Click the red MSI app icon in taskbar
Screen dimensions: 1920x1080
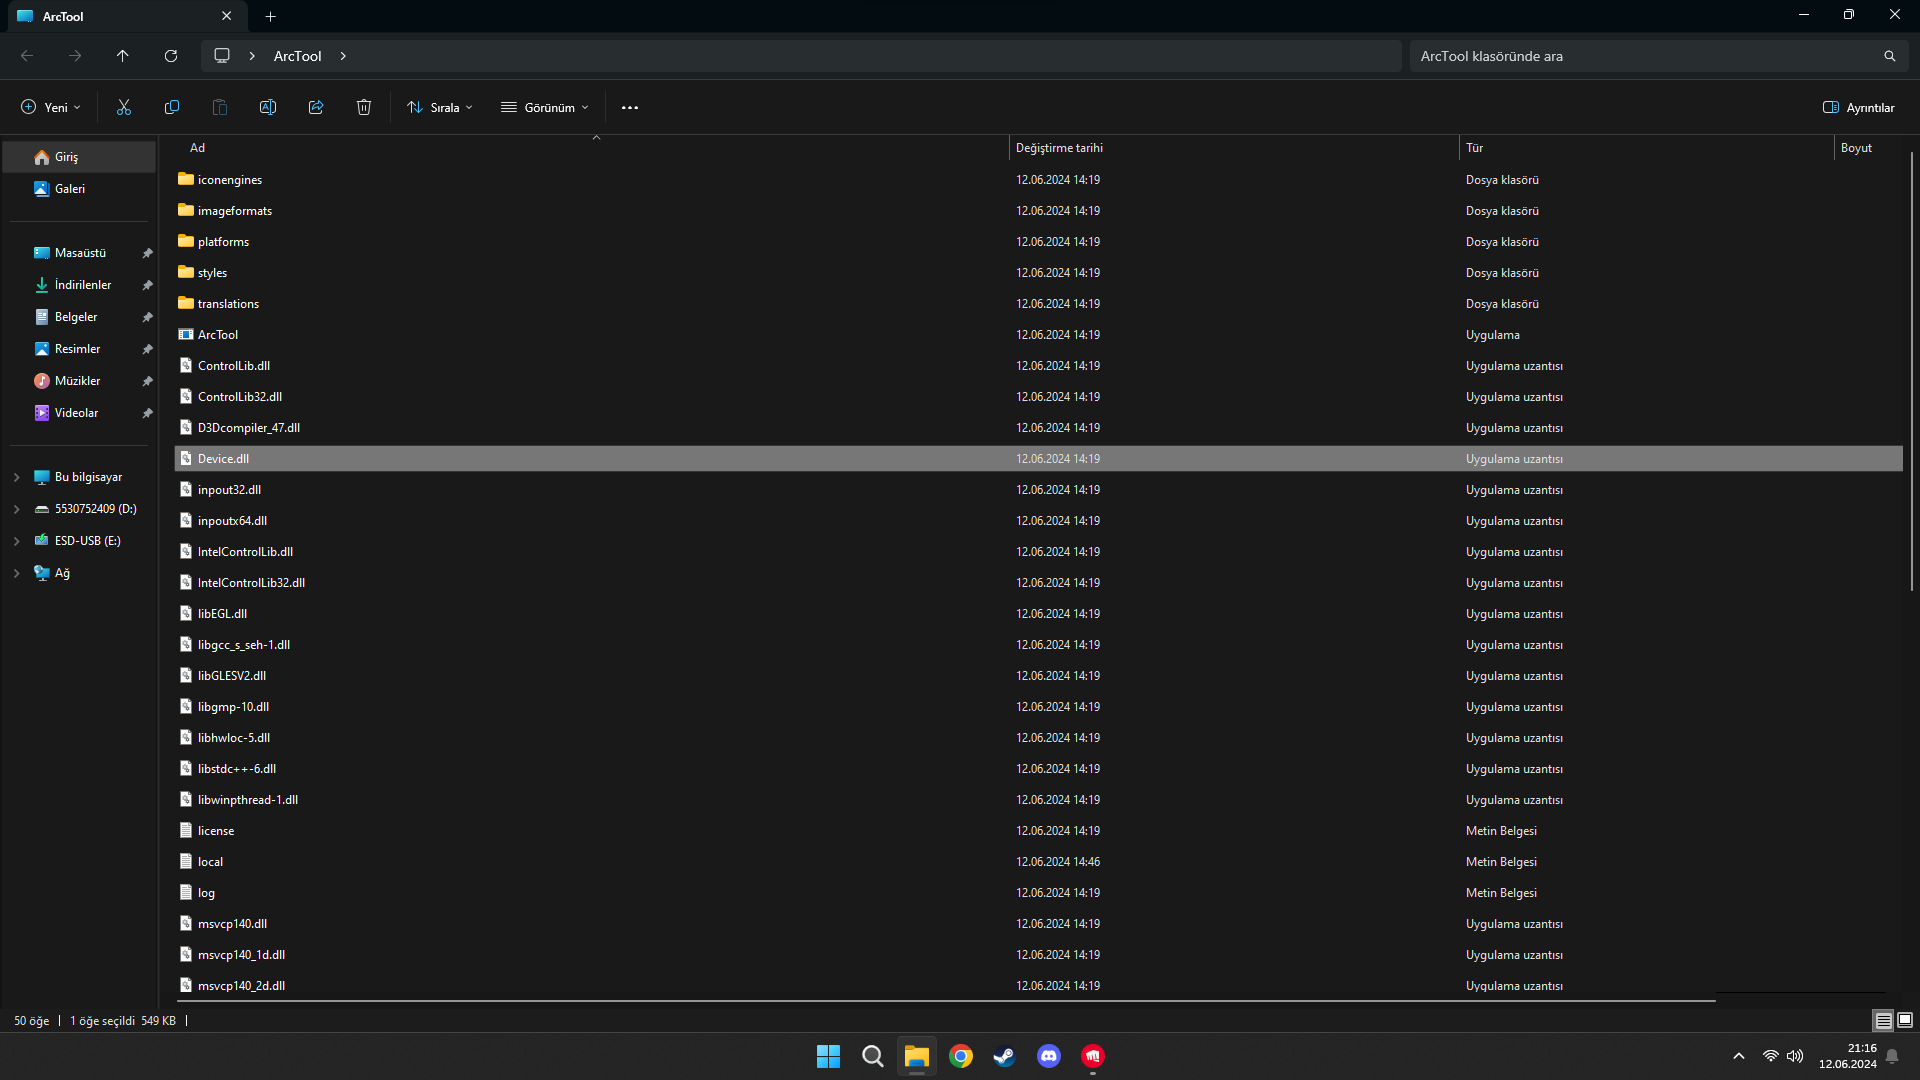click(1092, 1056)
